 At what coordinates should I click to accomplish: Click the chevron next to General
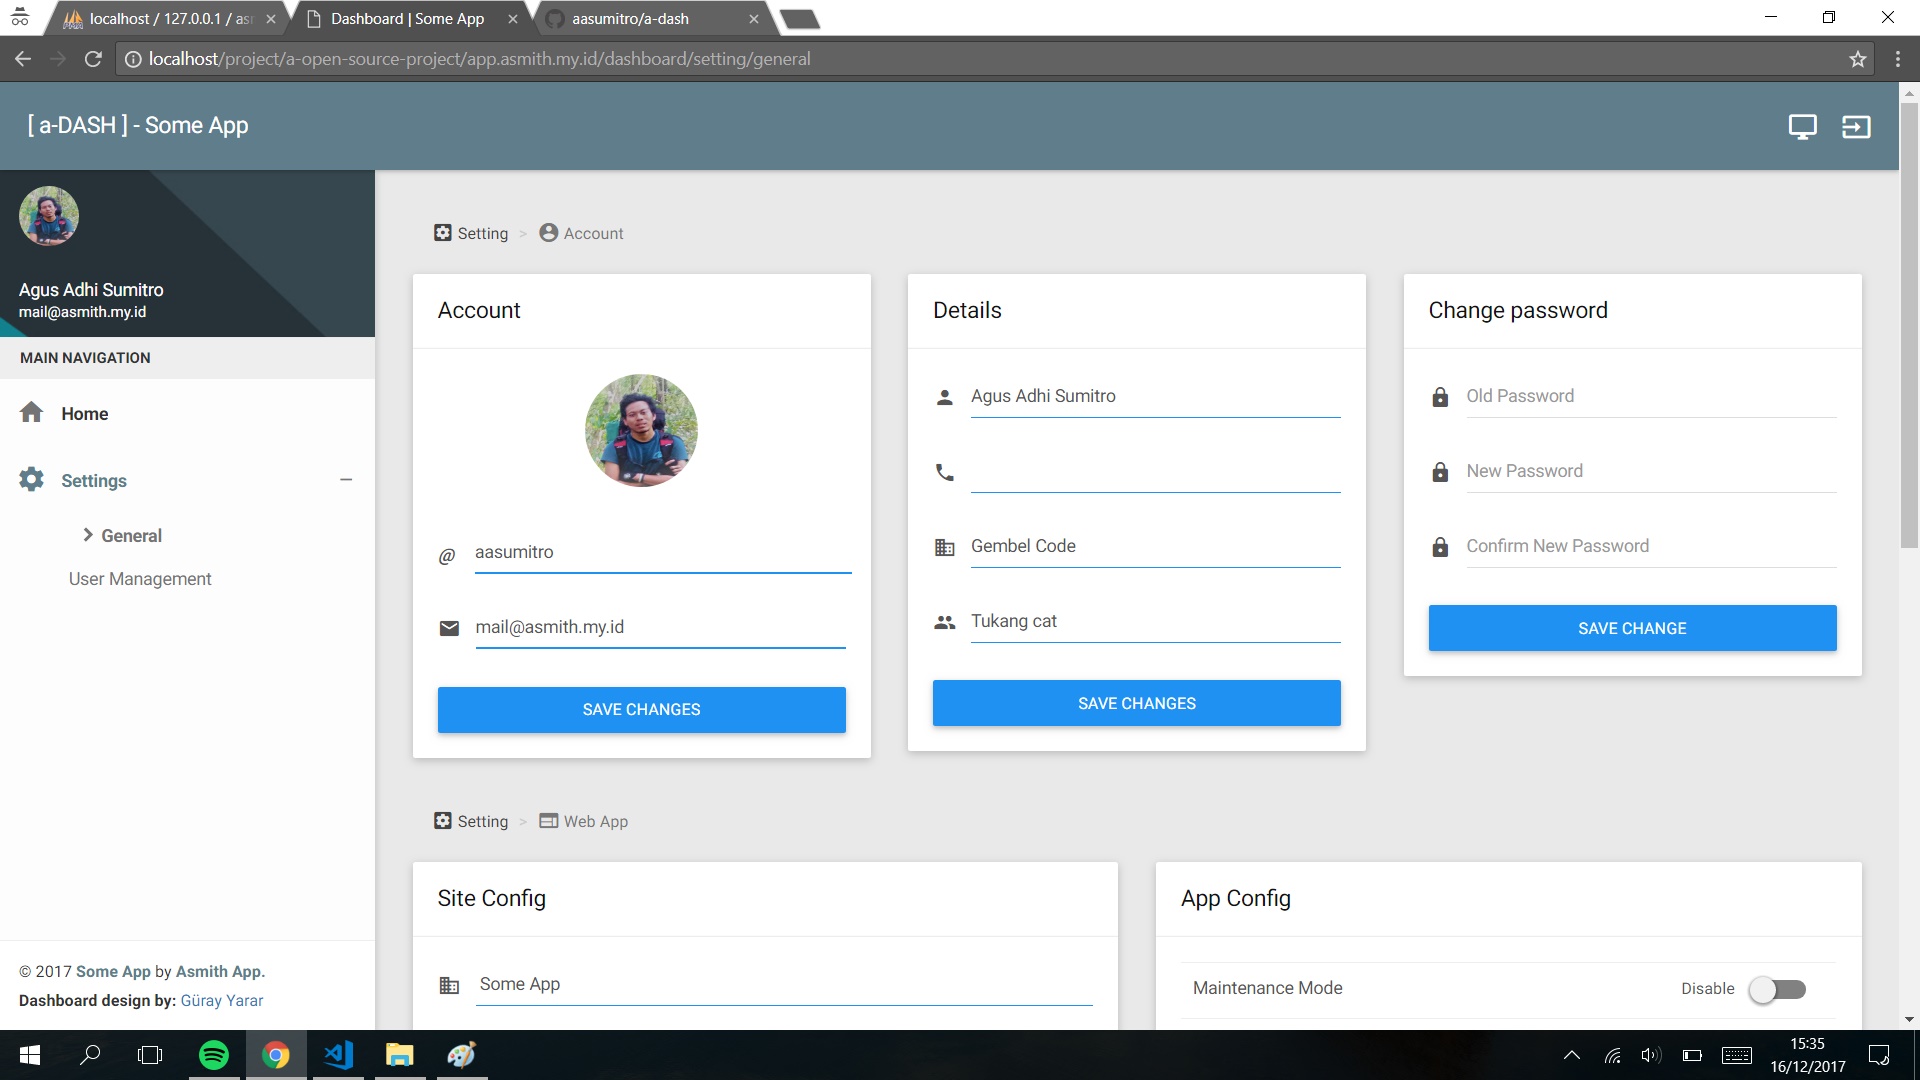point(88,535)
